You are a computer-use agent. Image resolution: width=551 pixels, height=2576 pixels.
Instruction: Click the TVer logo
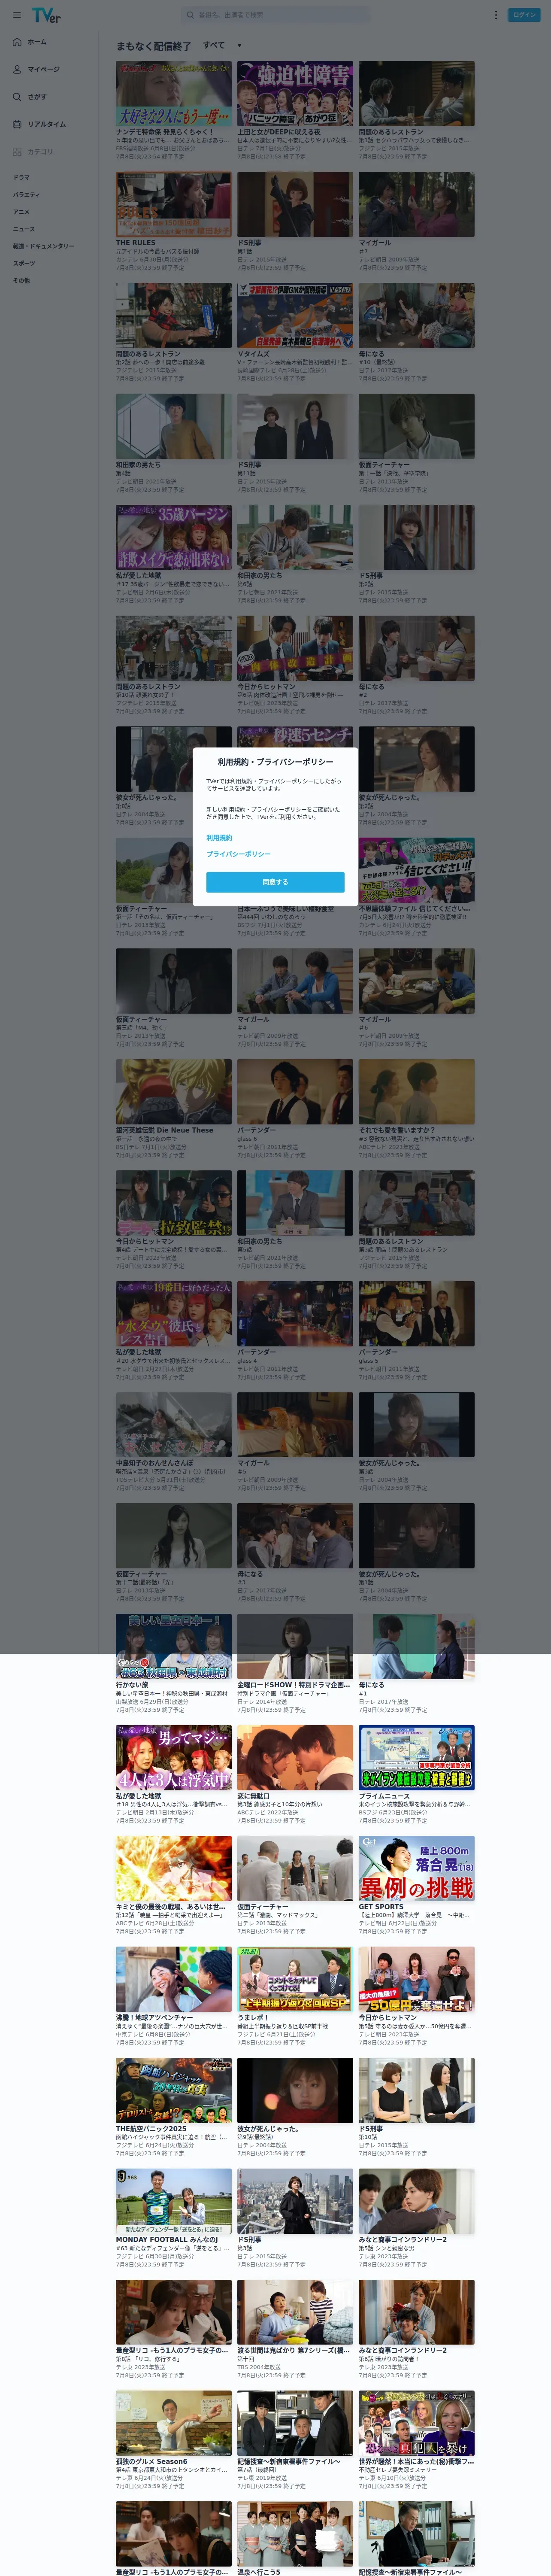pos(45,15)
